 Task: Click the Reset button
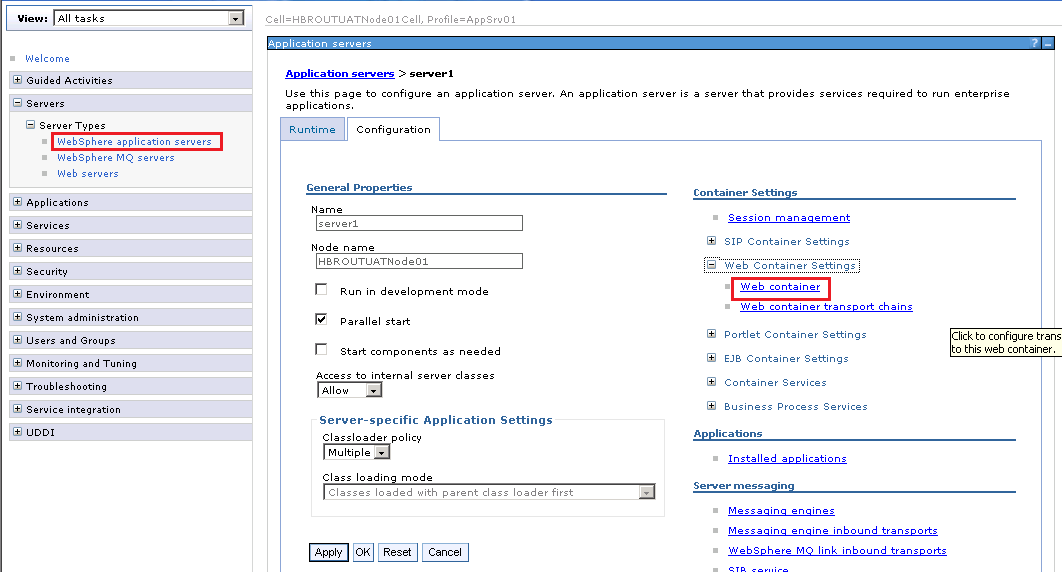pyautogui.click(x=397, y=552)
